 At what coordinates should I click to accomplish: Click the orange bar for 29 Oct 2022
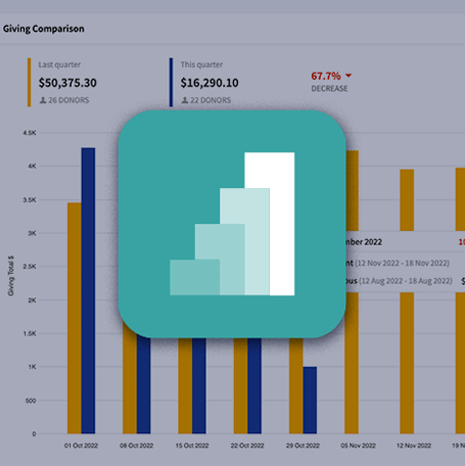pos(296,386)
